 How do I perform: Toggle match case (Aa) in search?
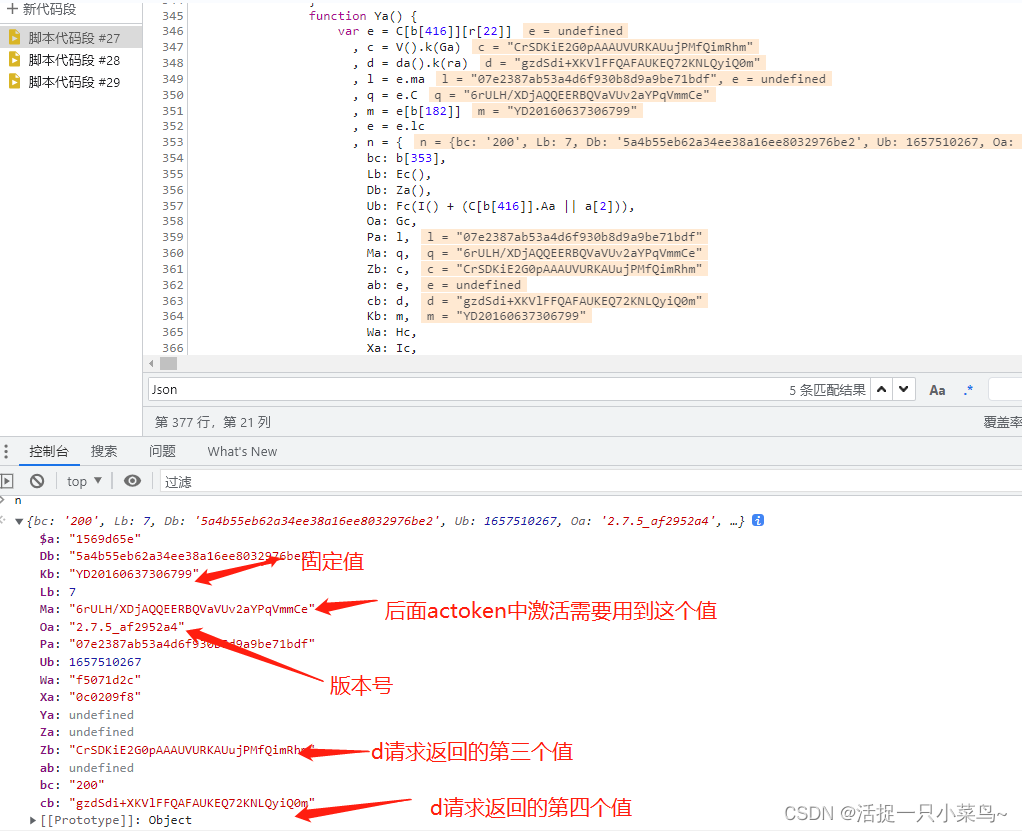coord(937,390)
